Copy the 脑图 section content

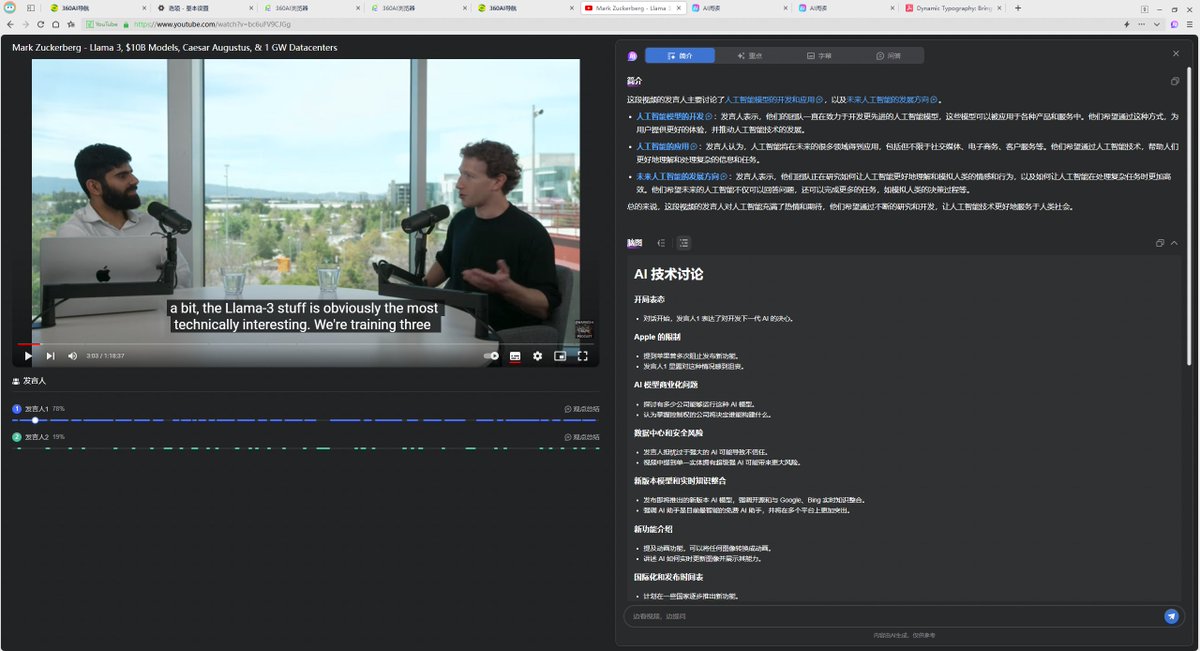pos(1160,243)
